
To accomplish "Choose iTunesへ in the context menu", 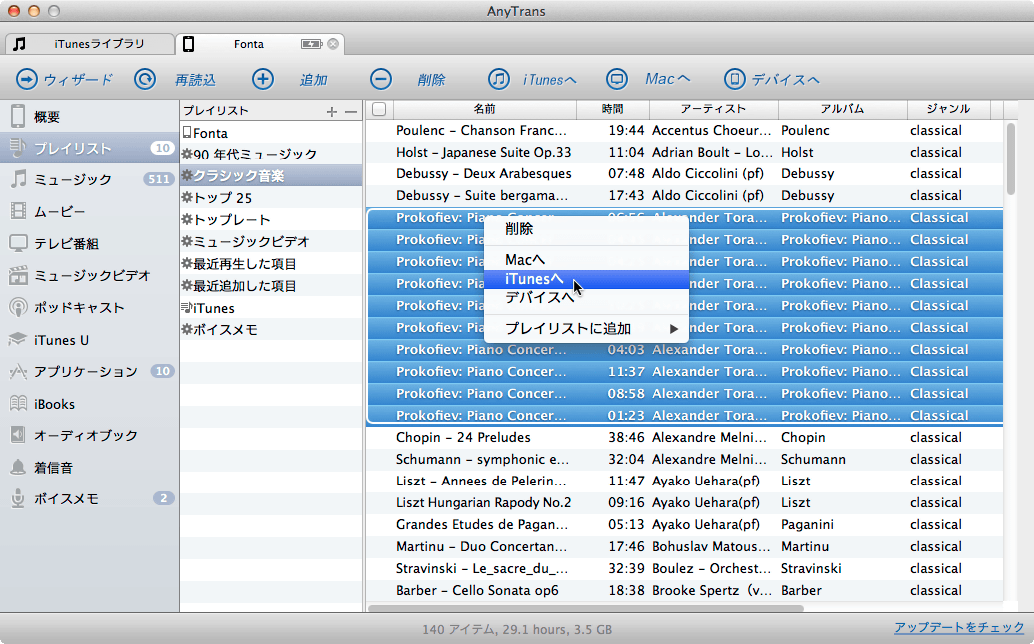I will (586, 279).
